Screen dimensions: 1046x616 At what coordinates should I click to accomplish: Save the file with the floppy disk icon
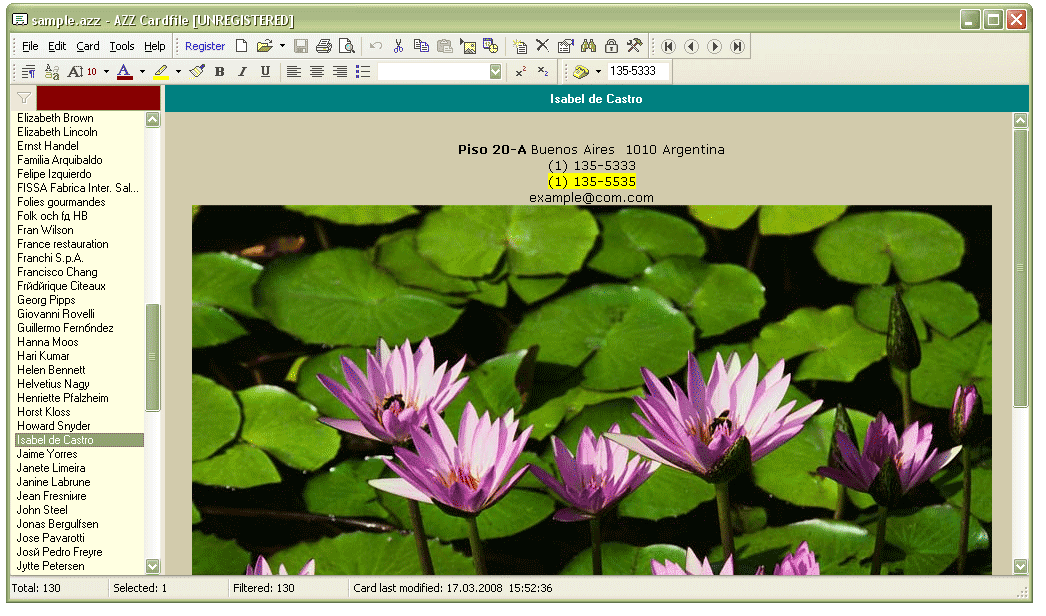tap(301, 46)
